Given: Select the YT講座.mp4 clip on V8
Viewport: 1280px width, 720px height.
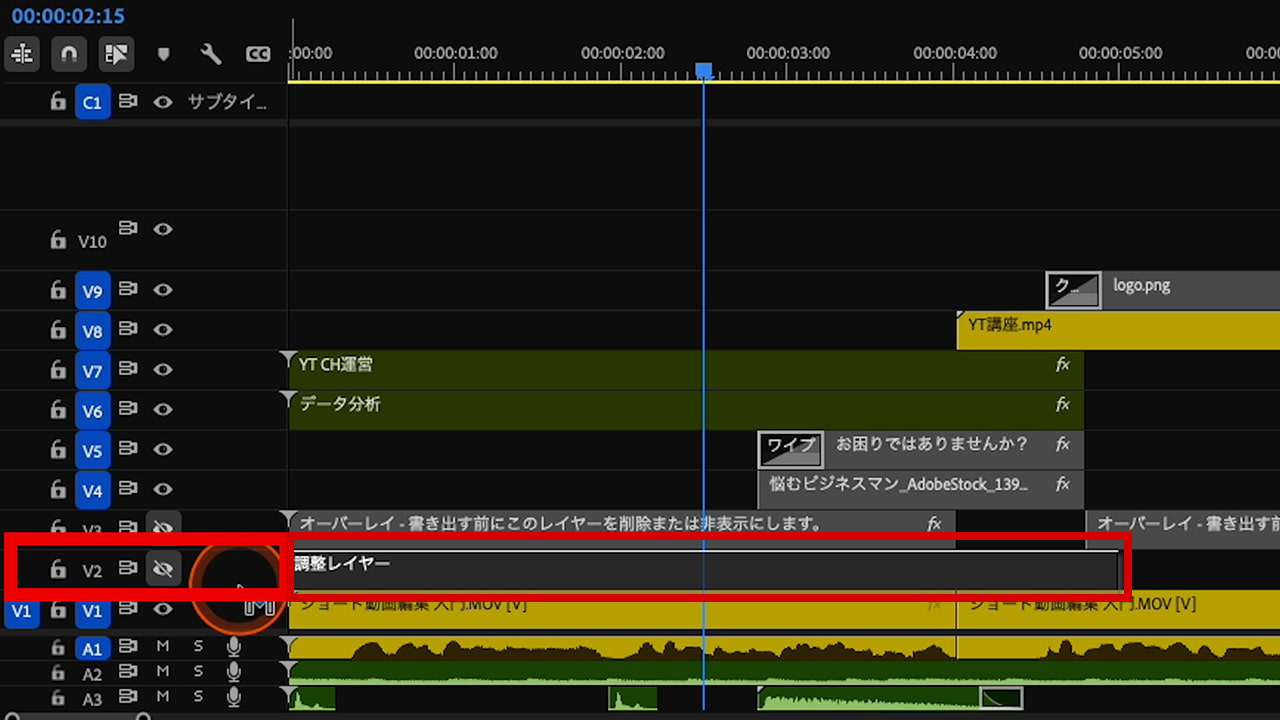Looking at the screenshot, I should [1118, 330].
